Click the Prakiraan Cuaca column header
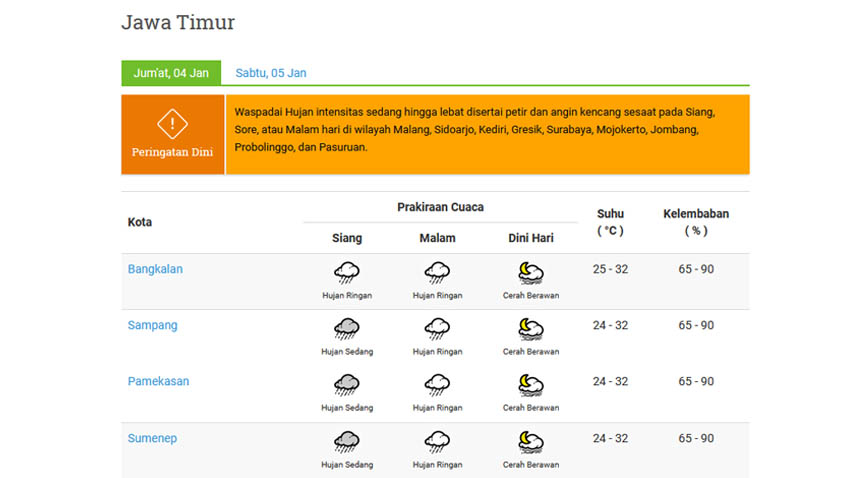Image resolution: width=850 pixels, height=478 pixels. (x=440, y=207)
